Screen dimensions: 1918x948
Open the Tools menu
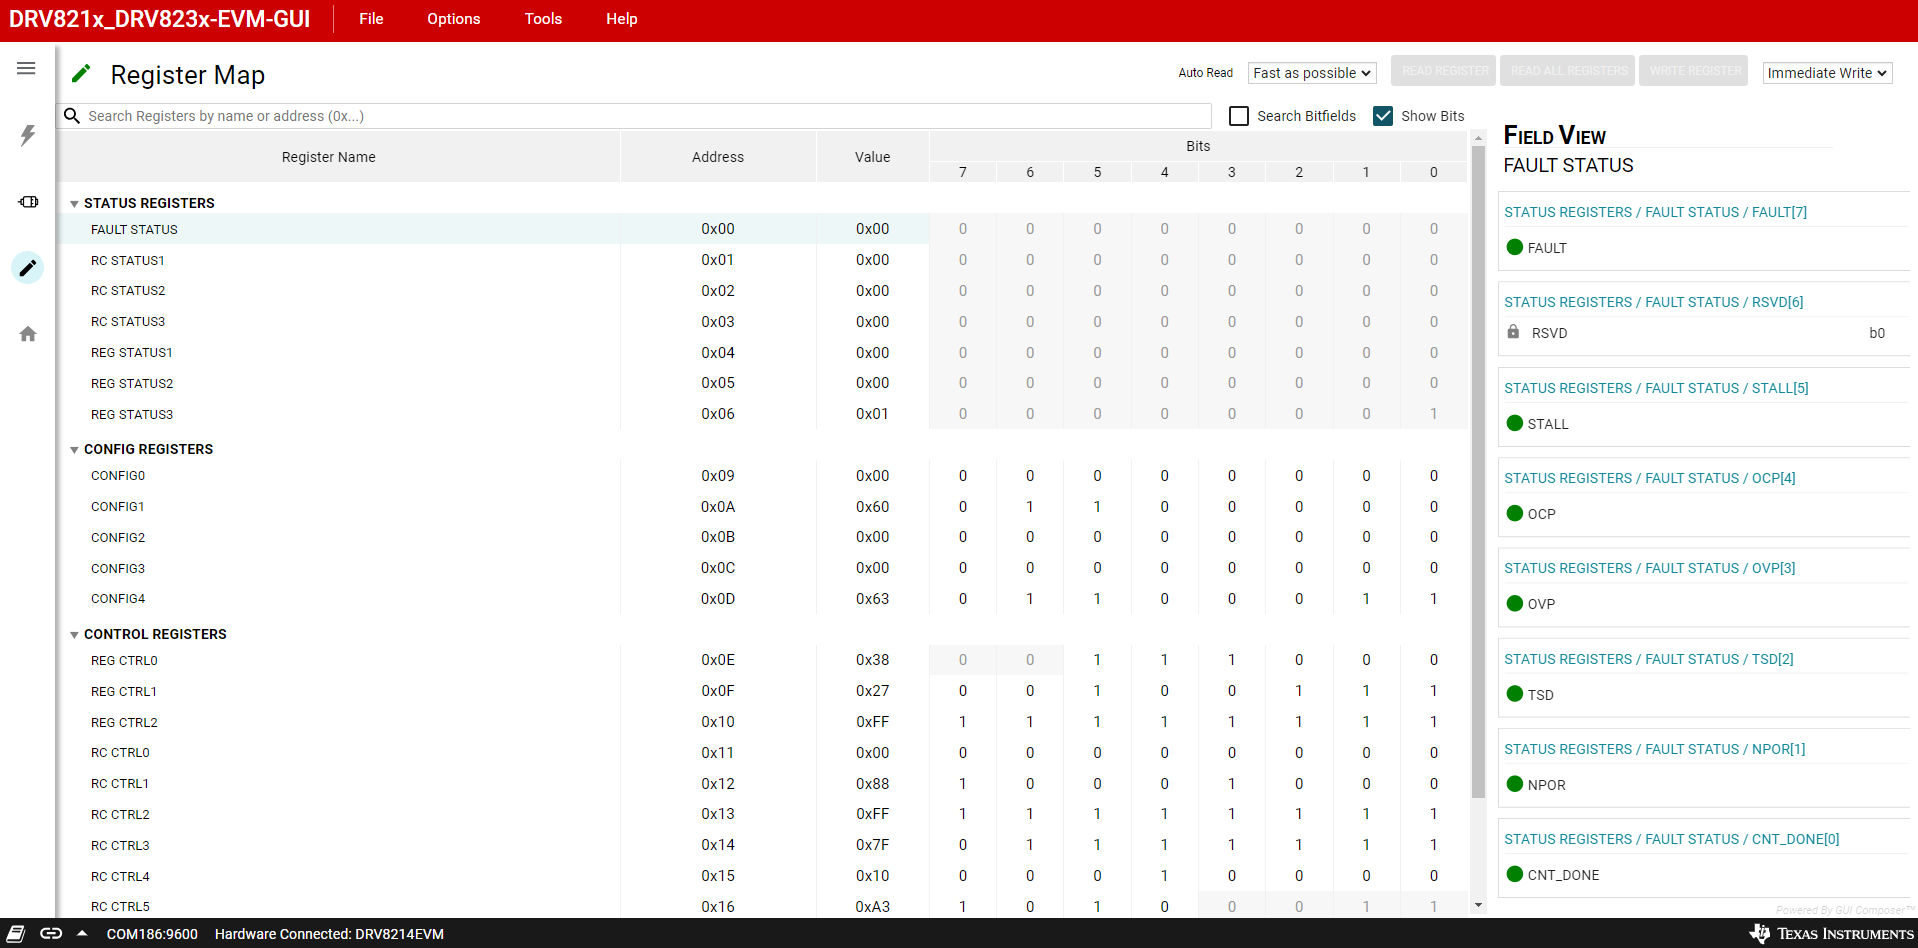point(543,19)
